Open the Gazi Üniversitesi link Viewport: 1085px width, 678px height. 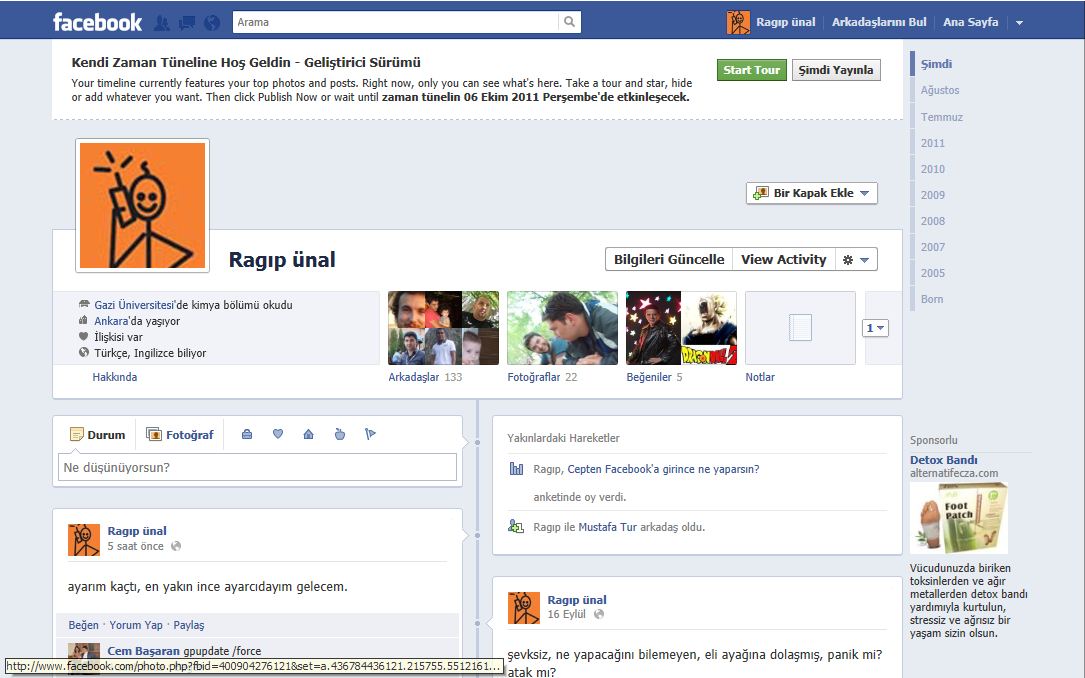134,304
